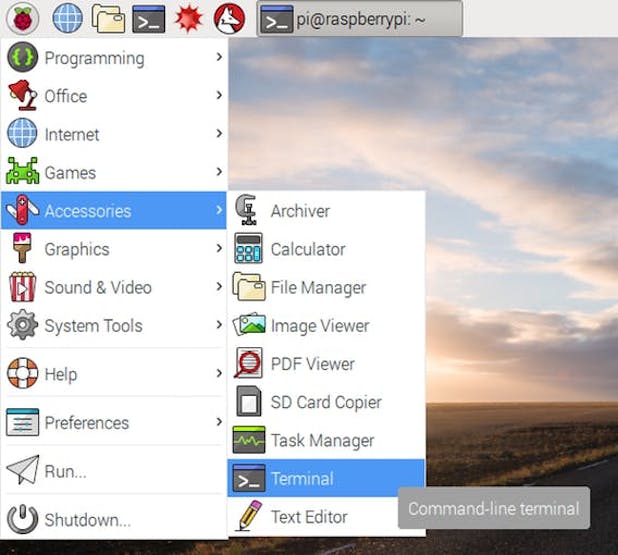Image resolution: width=618 pixels, height=555 pixels.
Task: Click the Graphics paintbrush icon
Action: tap(22, 248)
